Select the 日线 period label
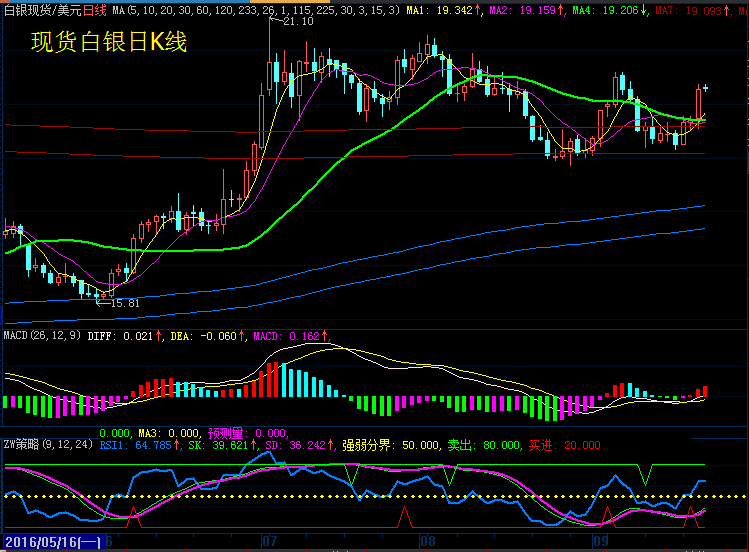Viewport: 749px width, 552px height. tap(95, 9)
